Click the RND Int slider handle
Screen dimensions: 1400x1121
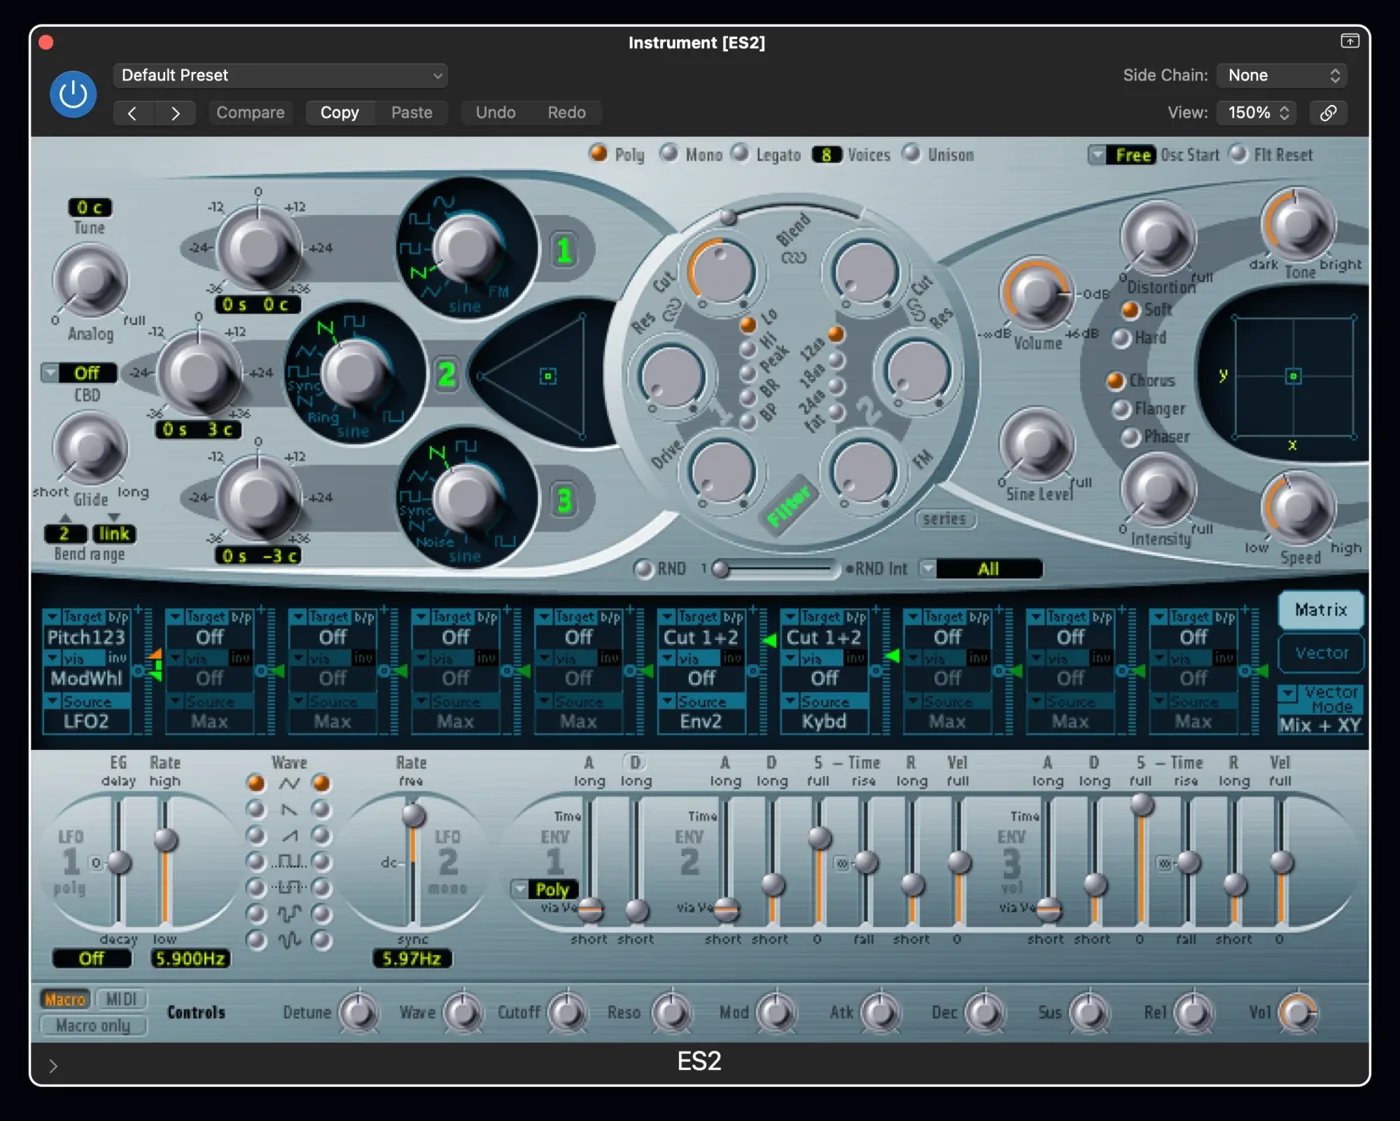(x=720, y=569)
